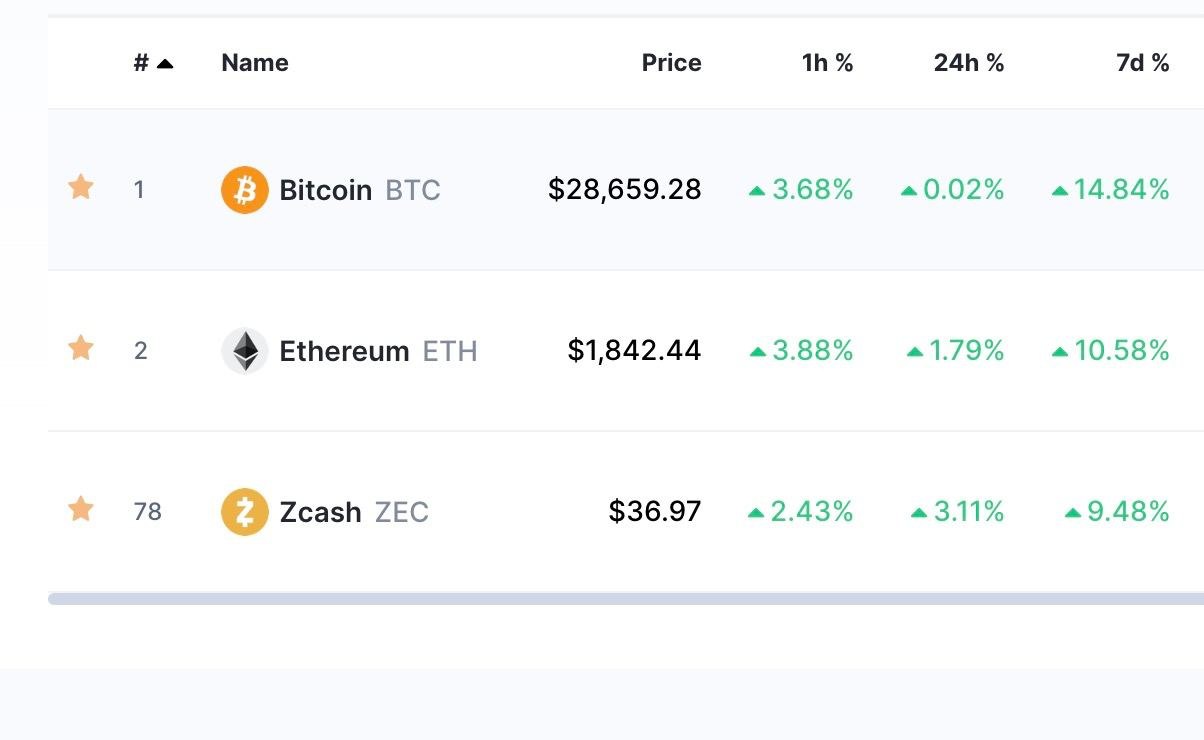The image size is (1204, 740).
Task: Sort table by Price column header
Action: click(672, 63)
